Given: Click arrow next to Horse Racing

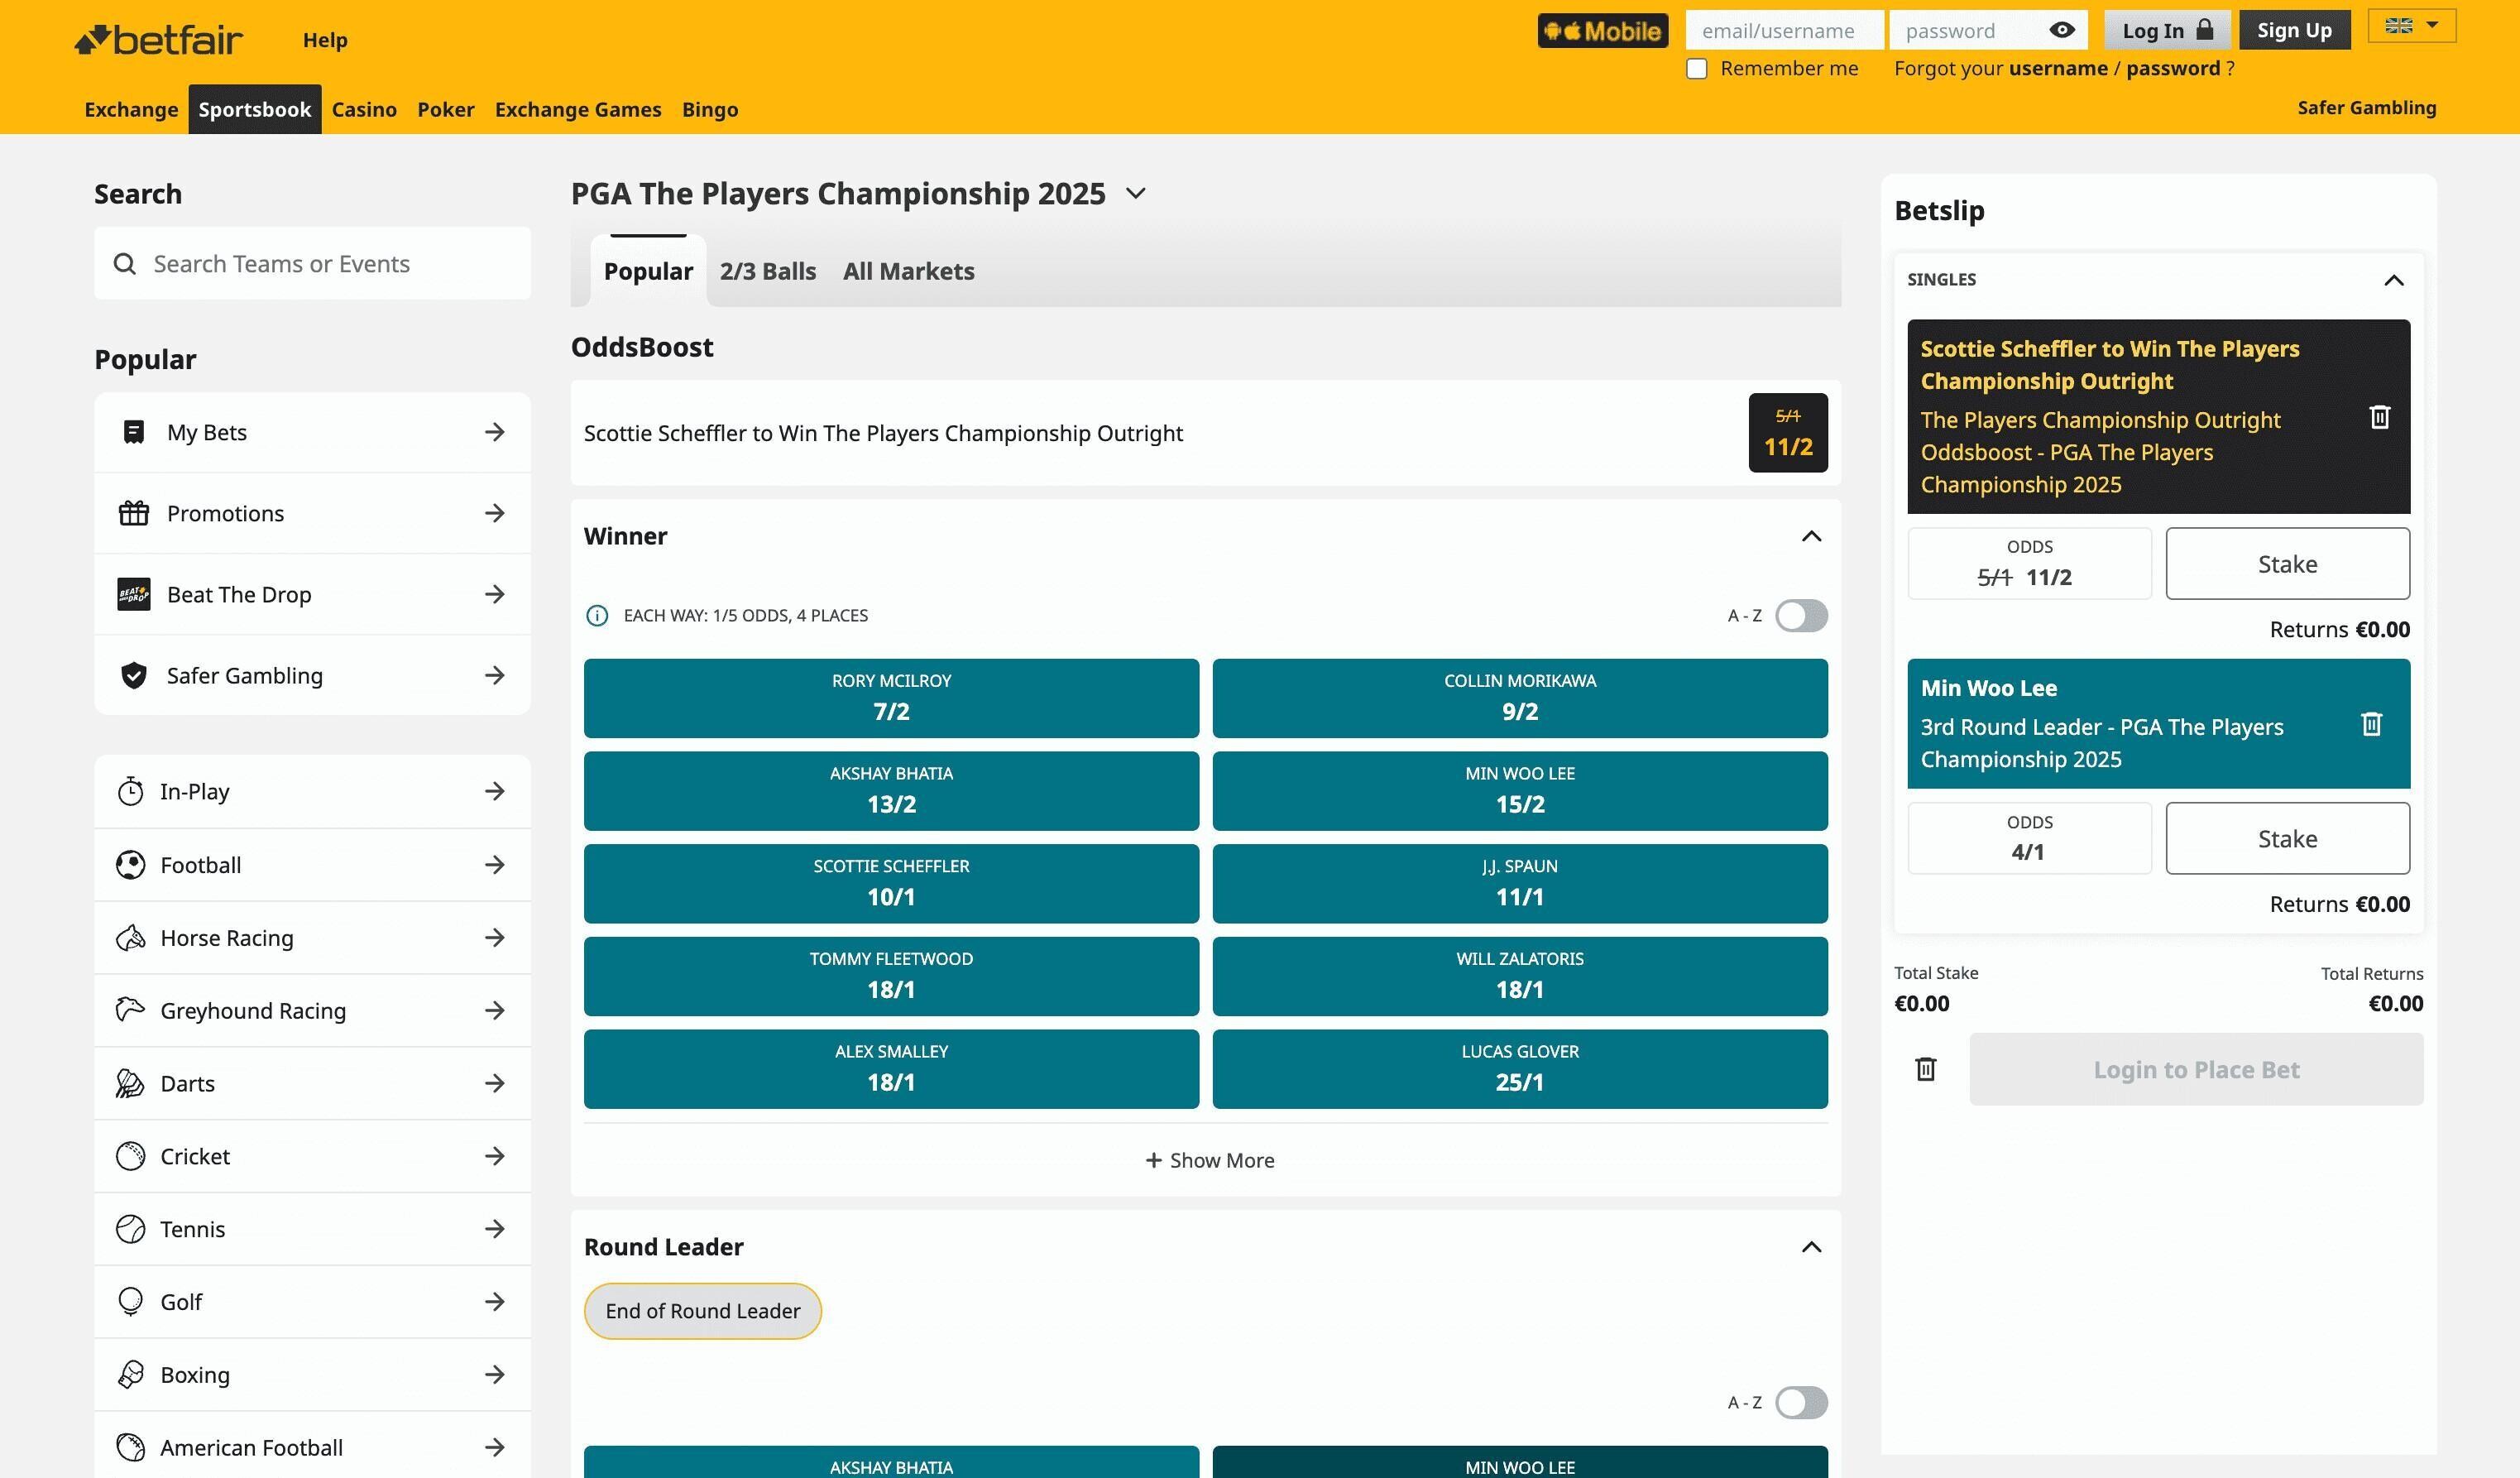Looking at the screenshot, I should point(494,937).
